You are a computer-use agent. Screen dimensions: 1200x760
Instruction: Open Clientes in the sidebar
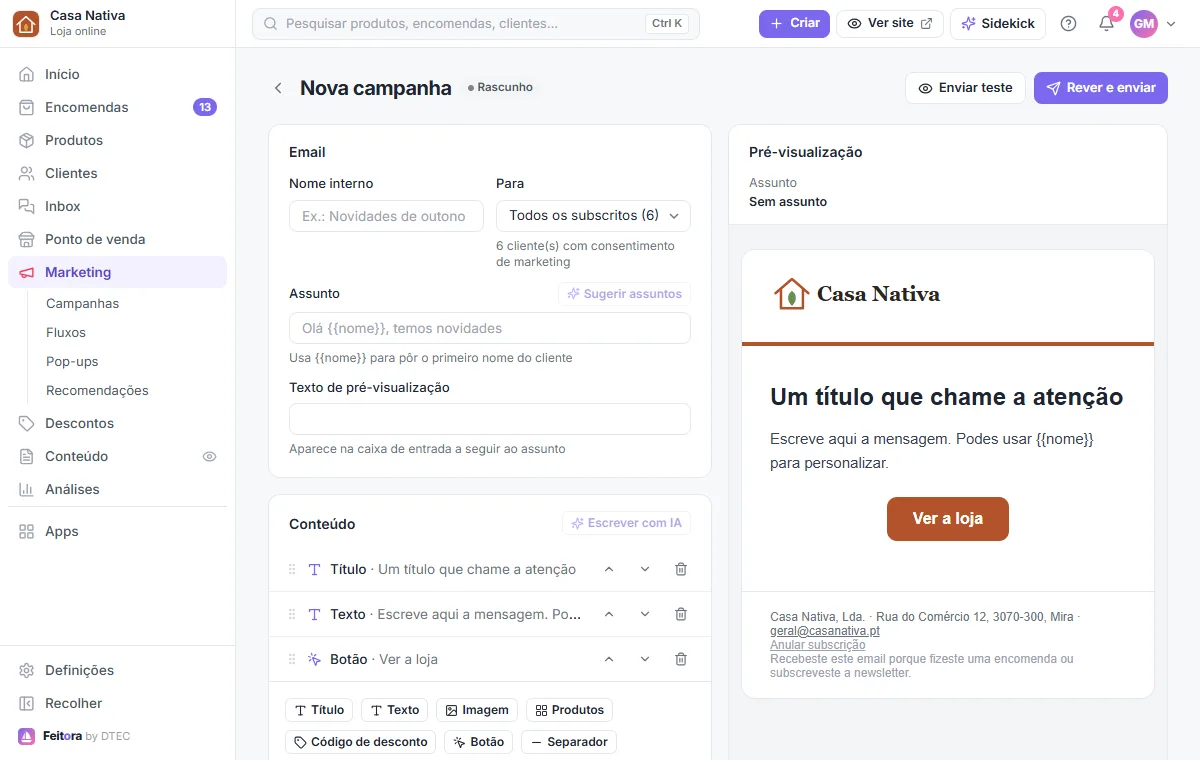point(118,173)
